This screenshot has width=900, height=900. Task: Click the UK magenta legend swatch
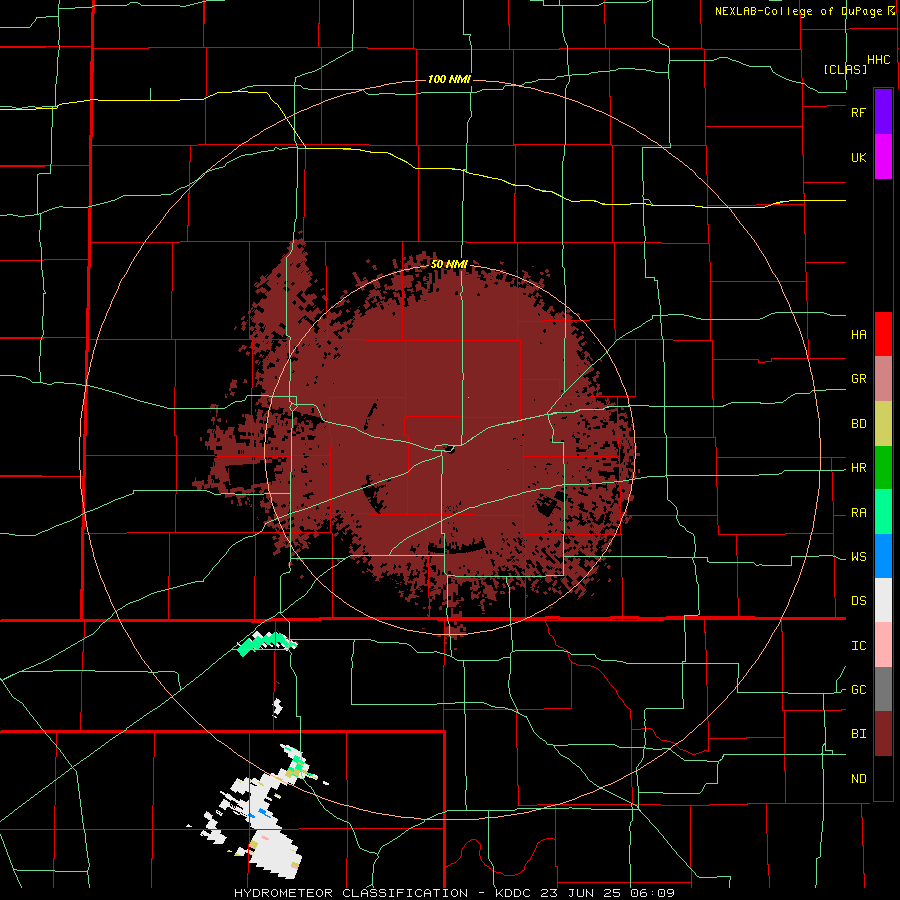pos(883,157)
